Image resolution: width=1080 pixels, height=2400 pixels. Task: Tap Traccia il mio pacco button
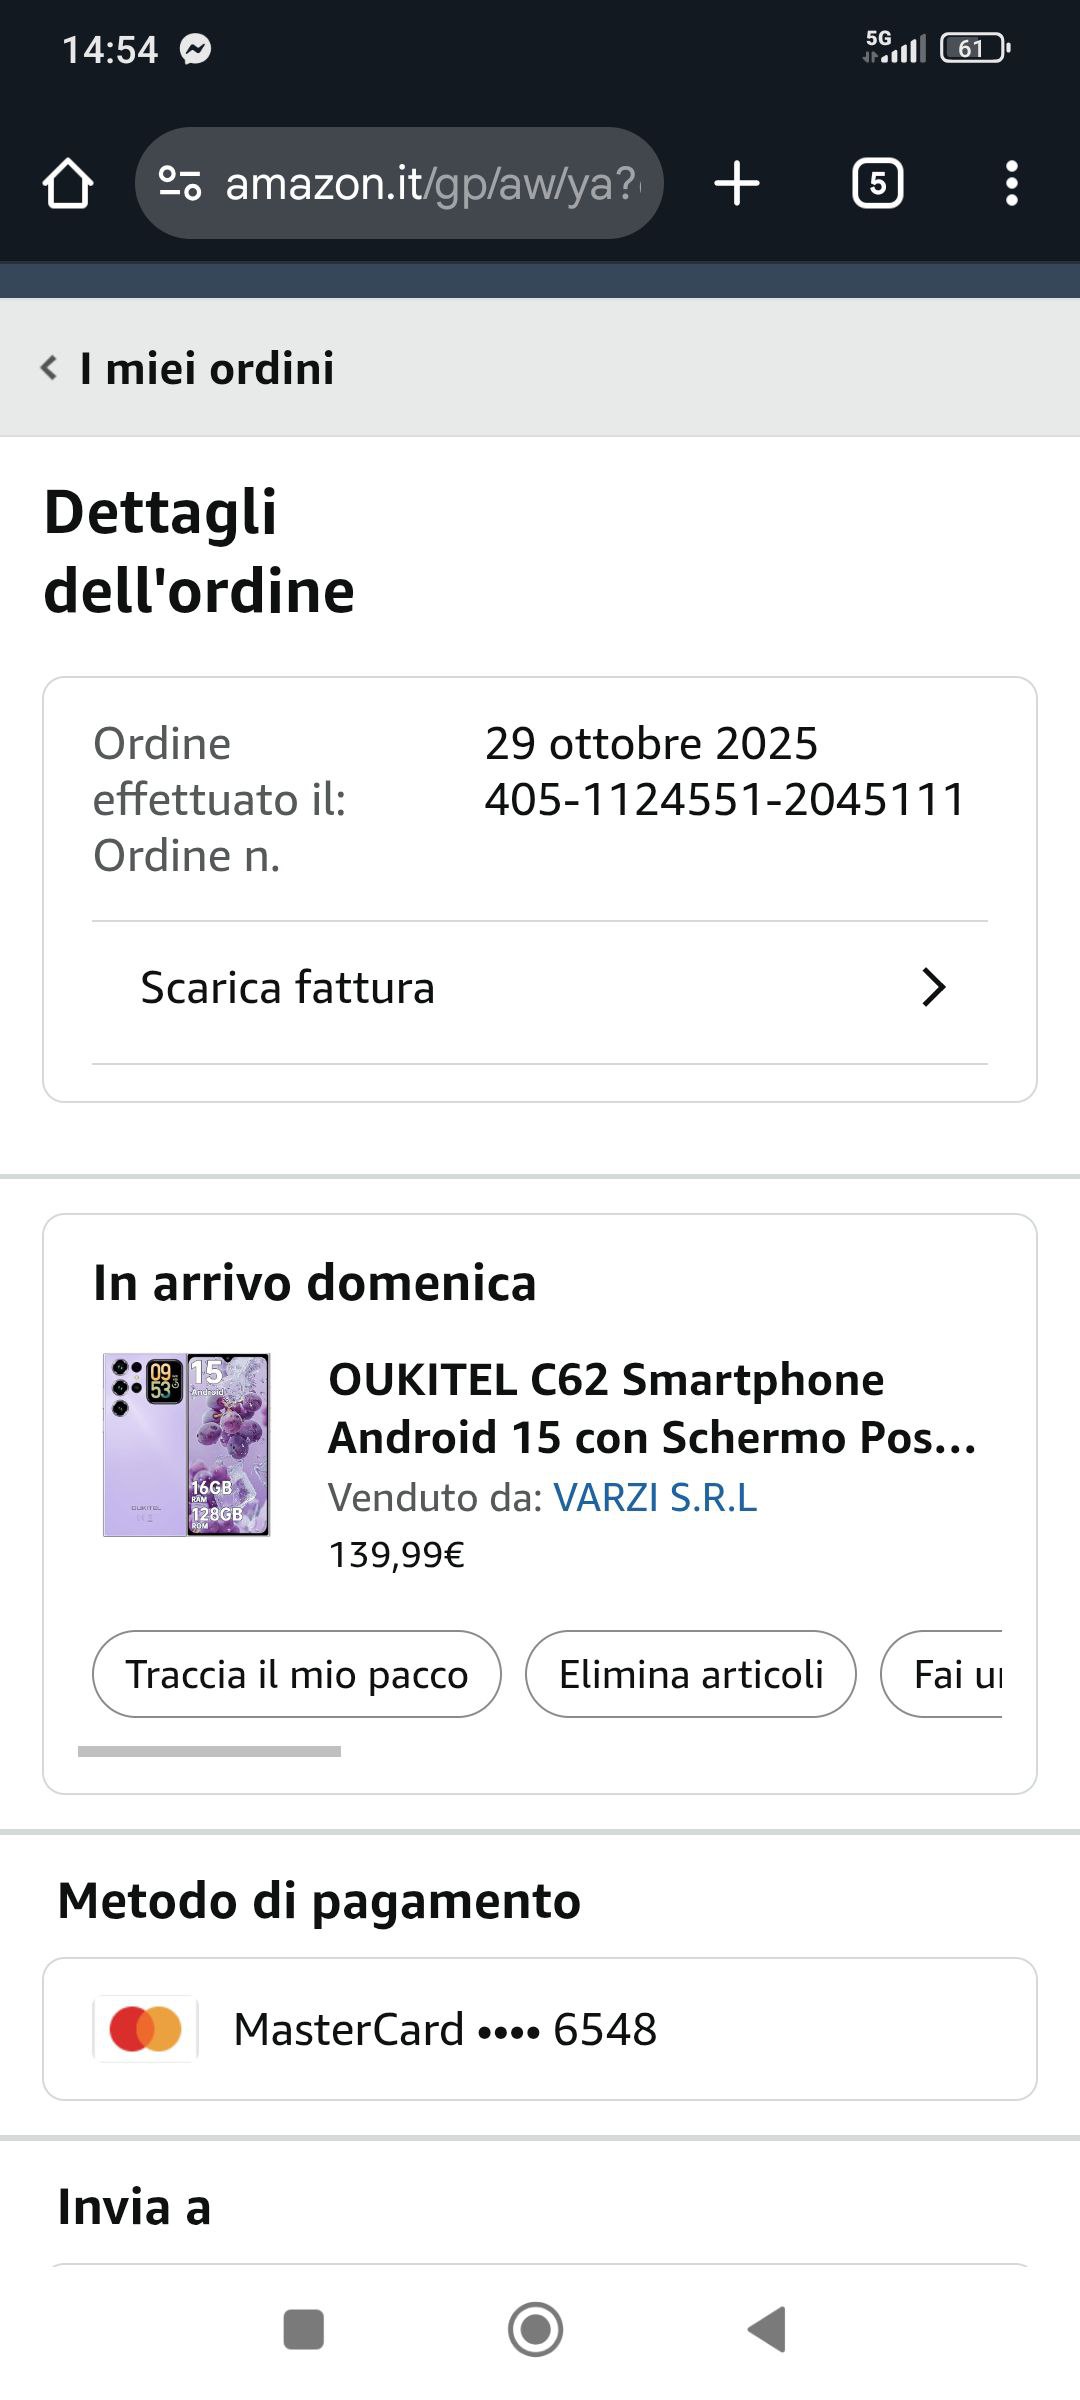(297, 1674)
